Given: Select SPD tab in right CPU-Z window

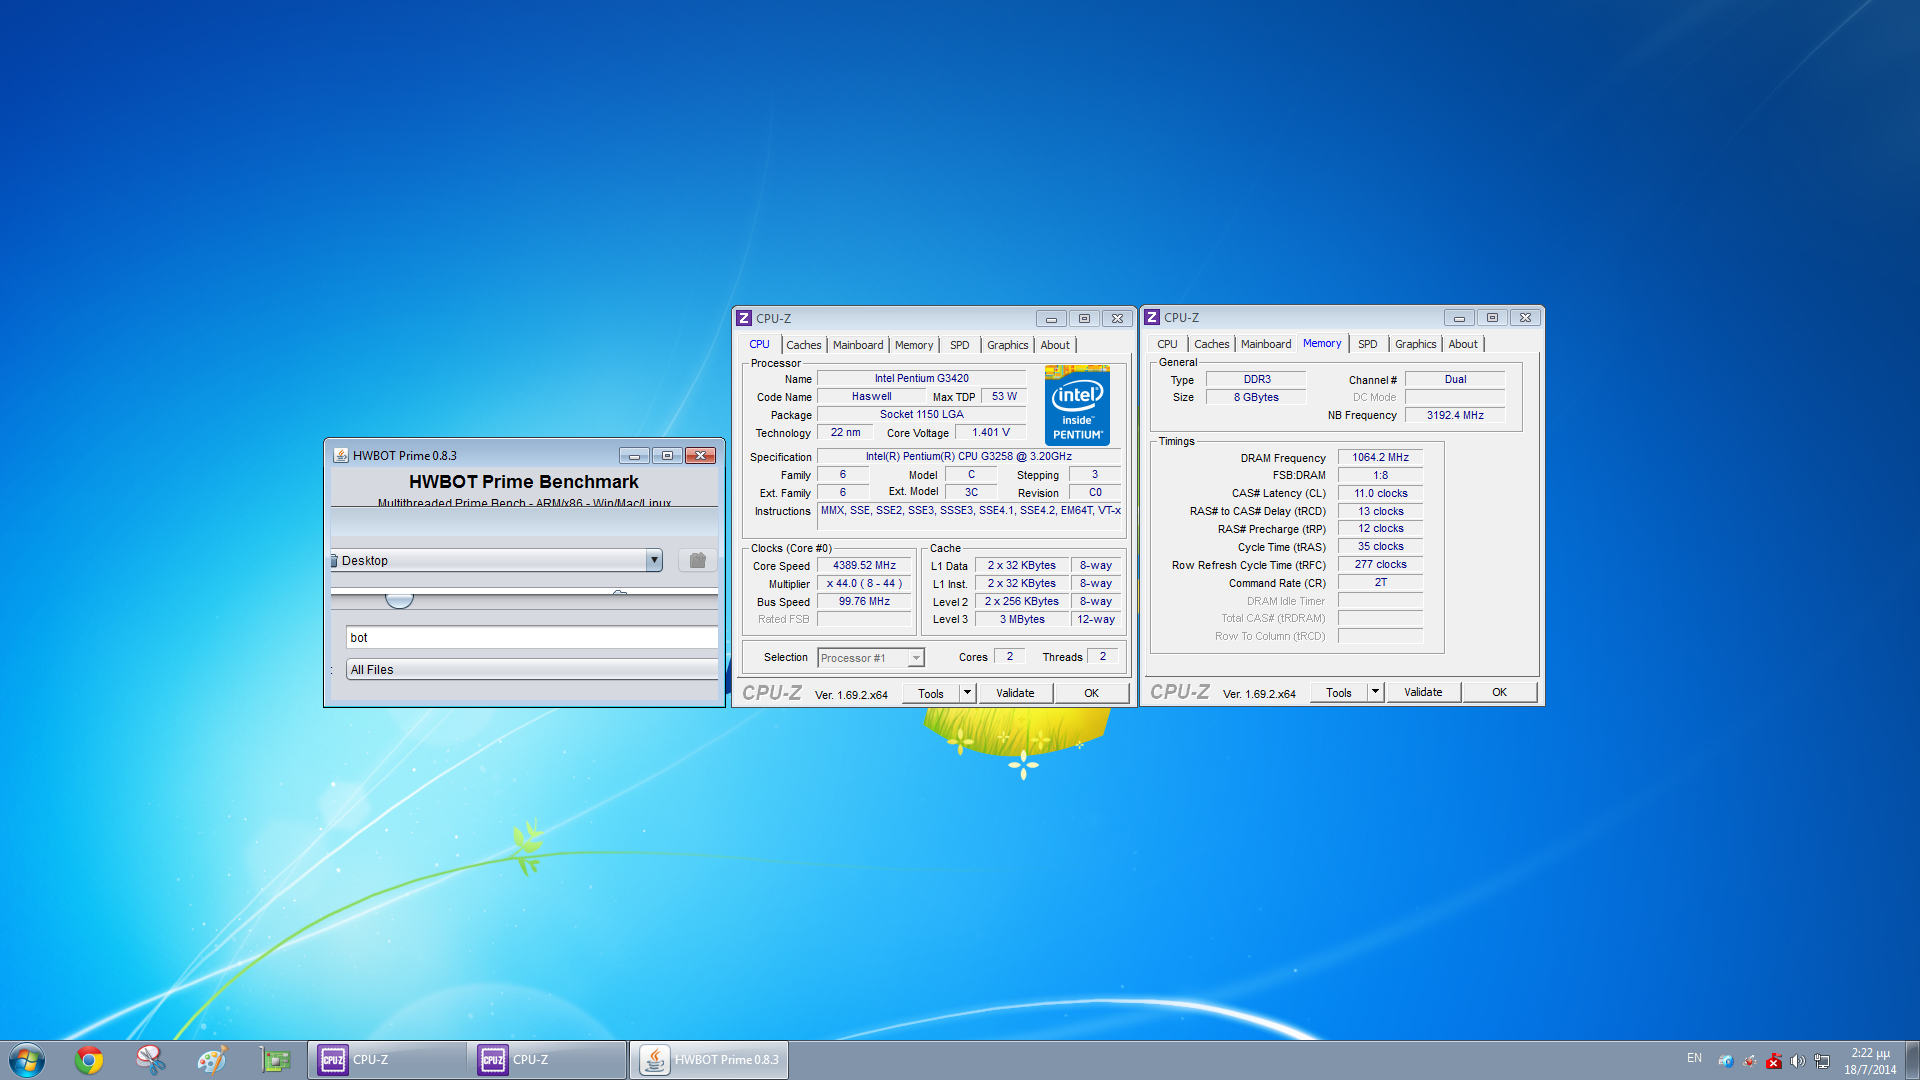Looking at the screenshot, I should (x=1368, y=344).
